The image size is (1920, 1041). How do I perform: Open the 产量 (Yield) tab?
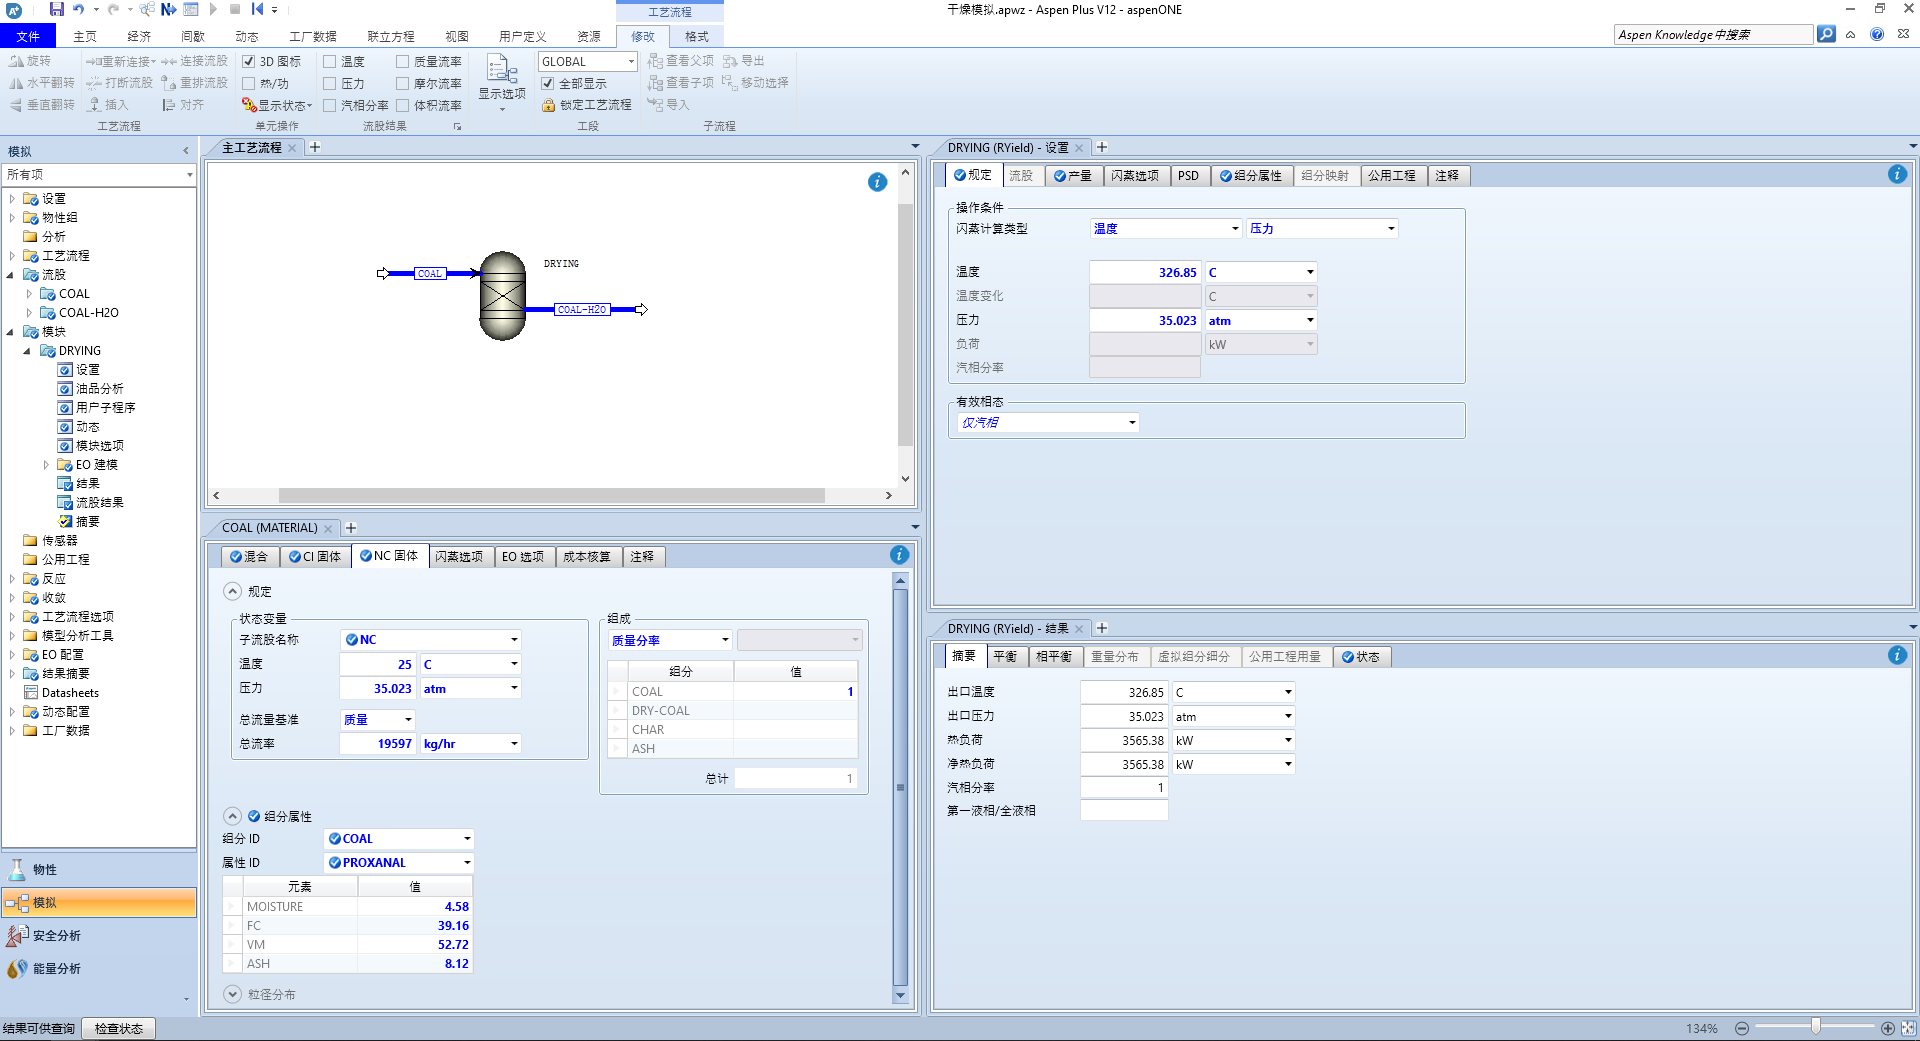pos(1073,175)
